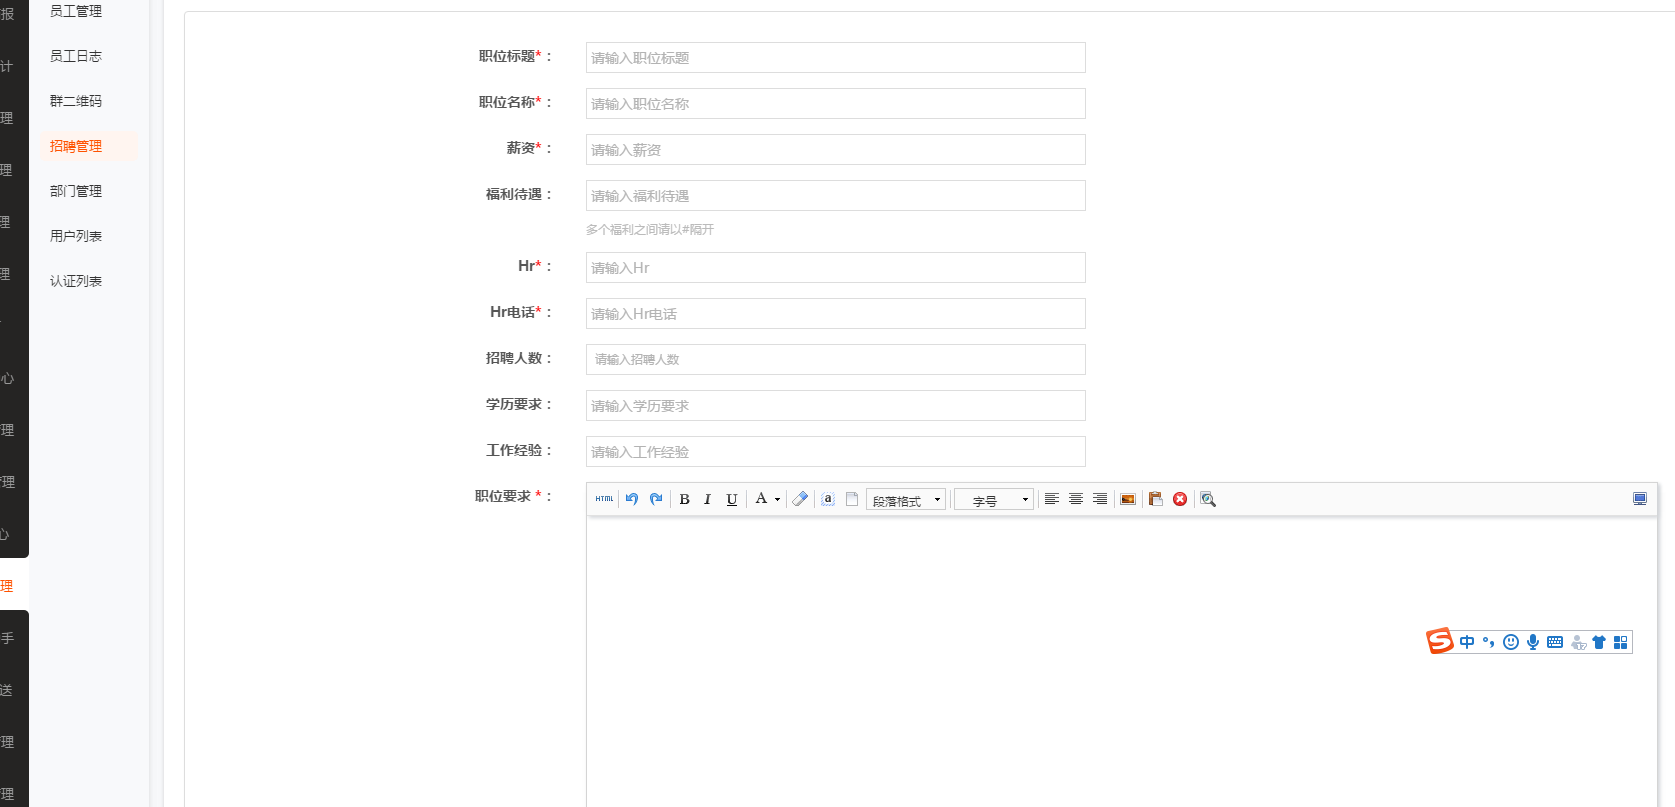Image resolution: width=1675 pixels, height=807 pixels.
Task: Open the 用户列表 sidebar link
Action: (76, 236)
